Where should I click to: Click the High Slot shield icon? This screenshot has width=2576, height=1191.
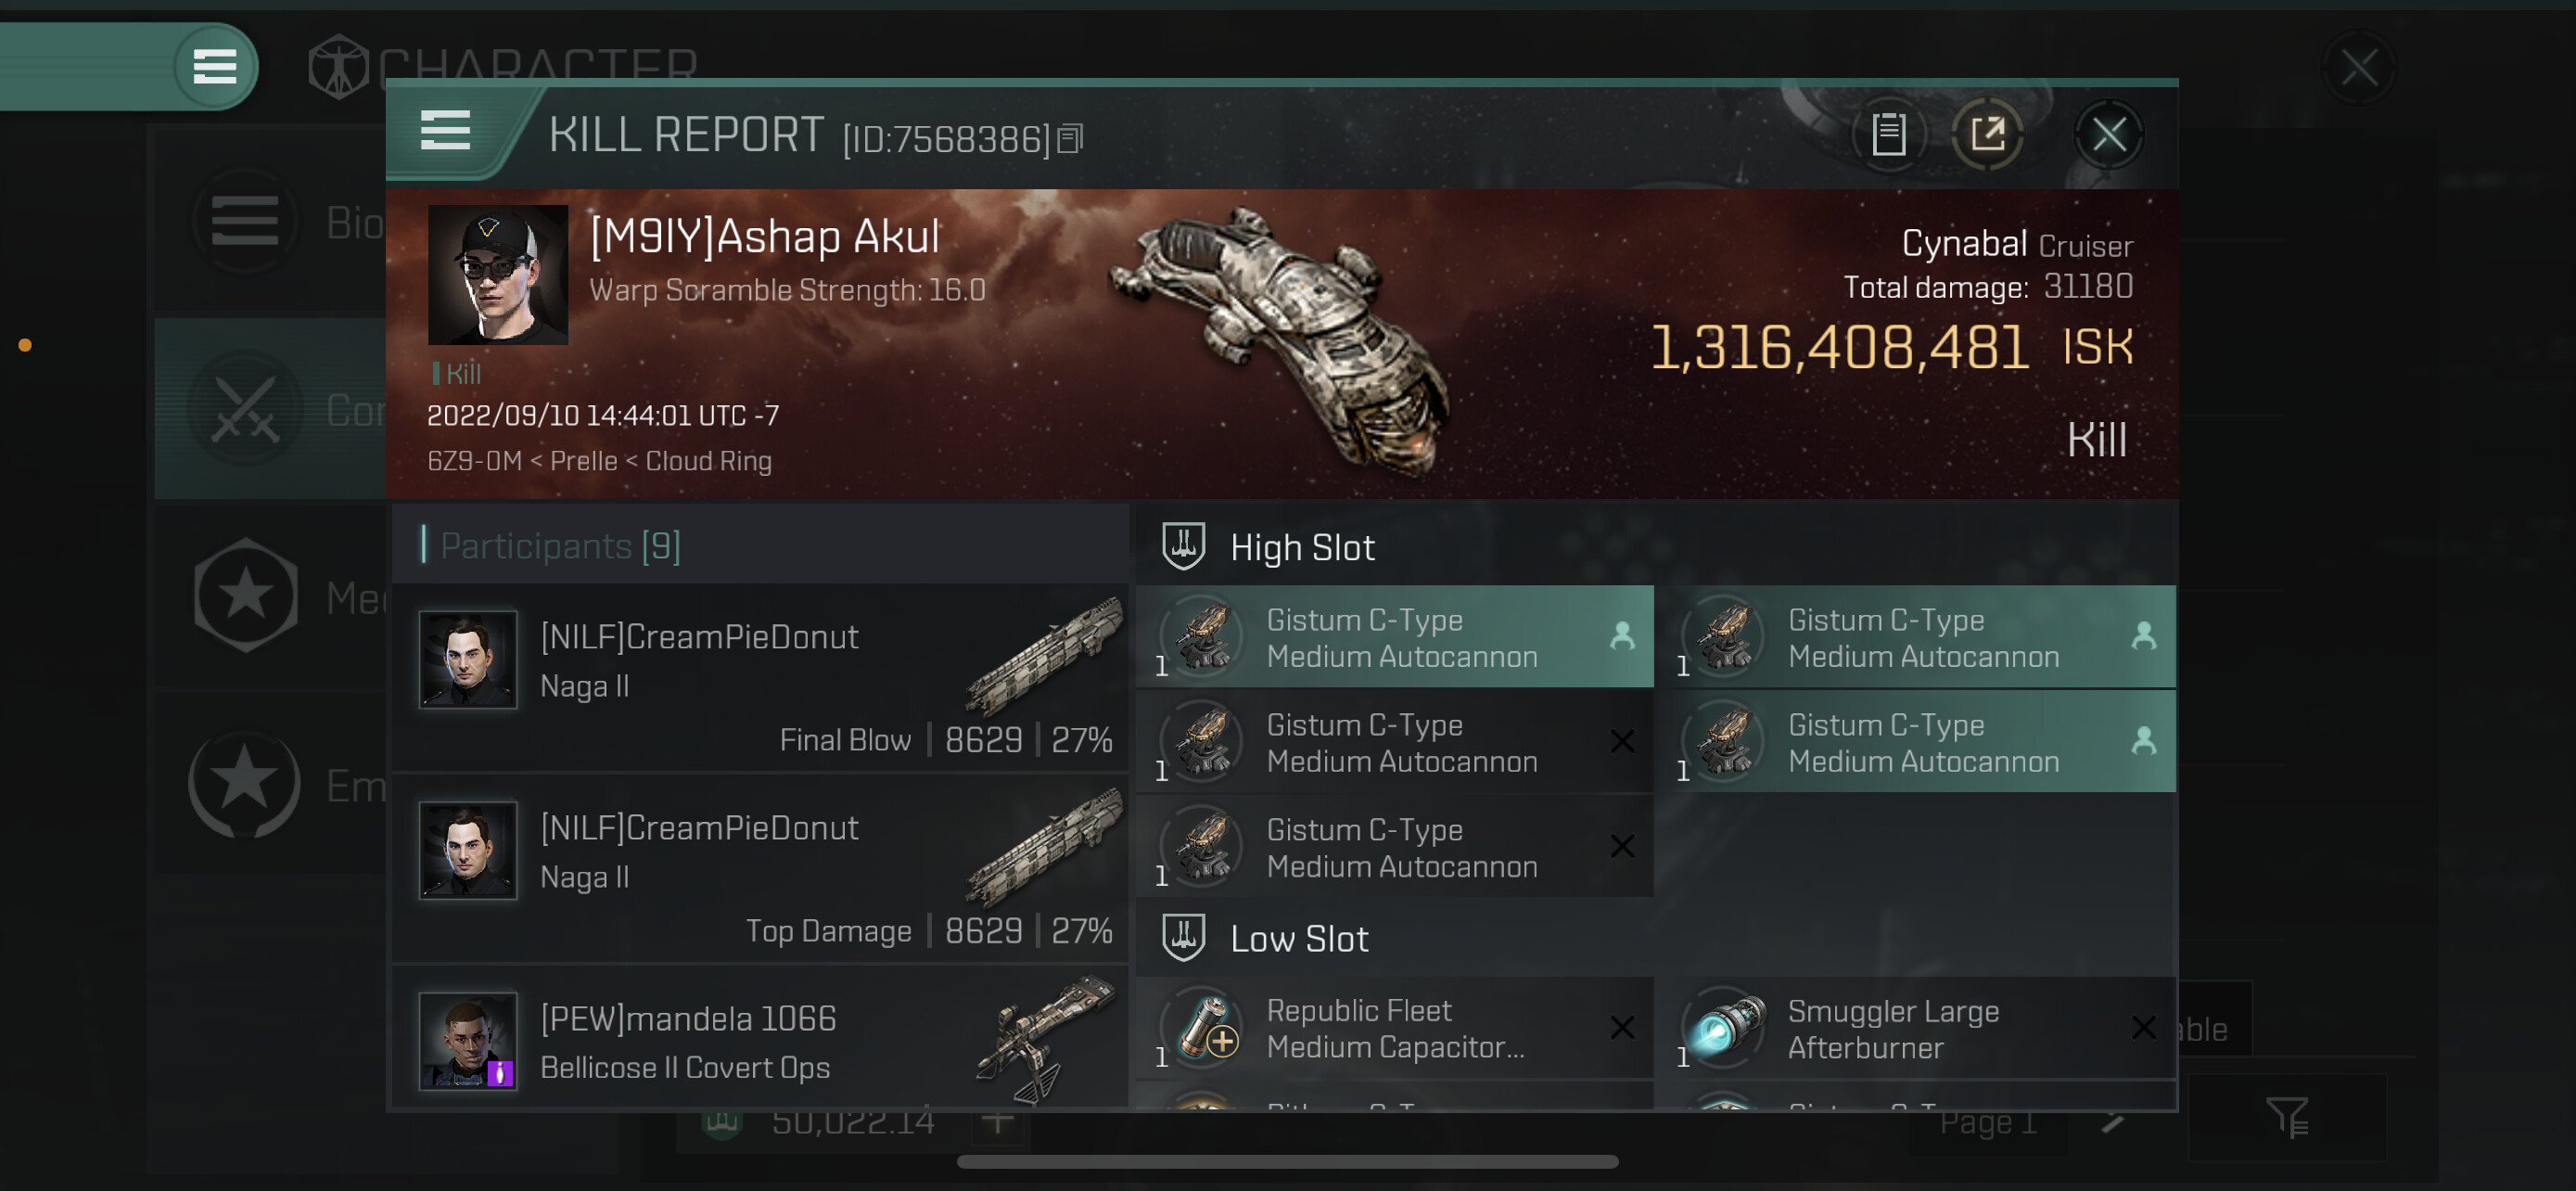pos(1183,546)
